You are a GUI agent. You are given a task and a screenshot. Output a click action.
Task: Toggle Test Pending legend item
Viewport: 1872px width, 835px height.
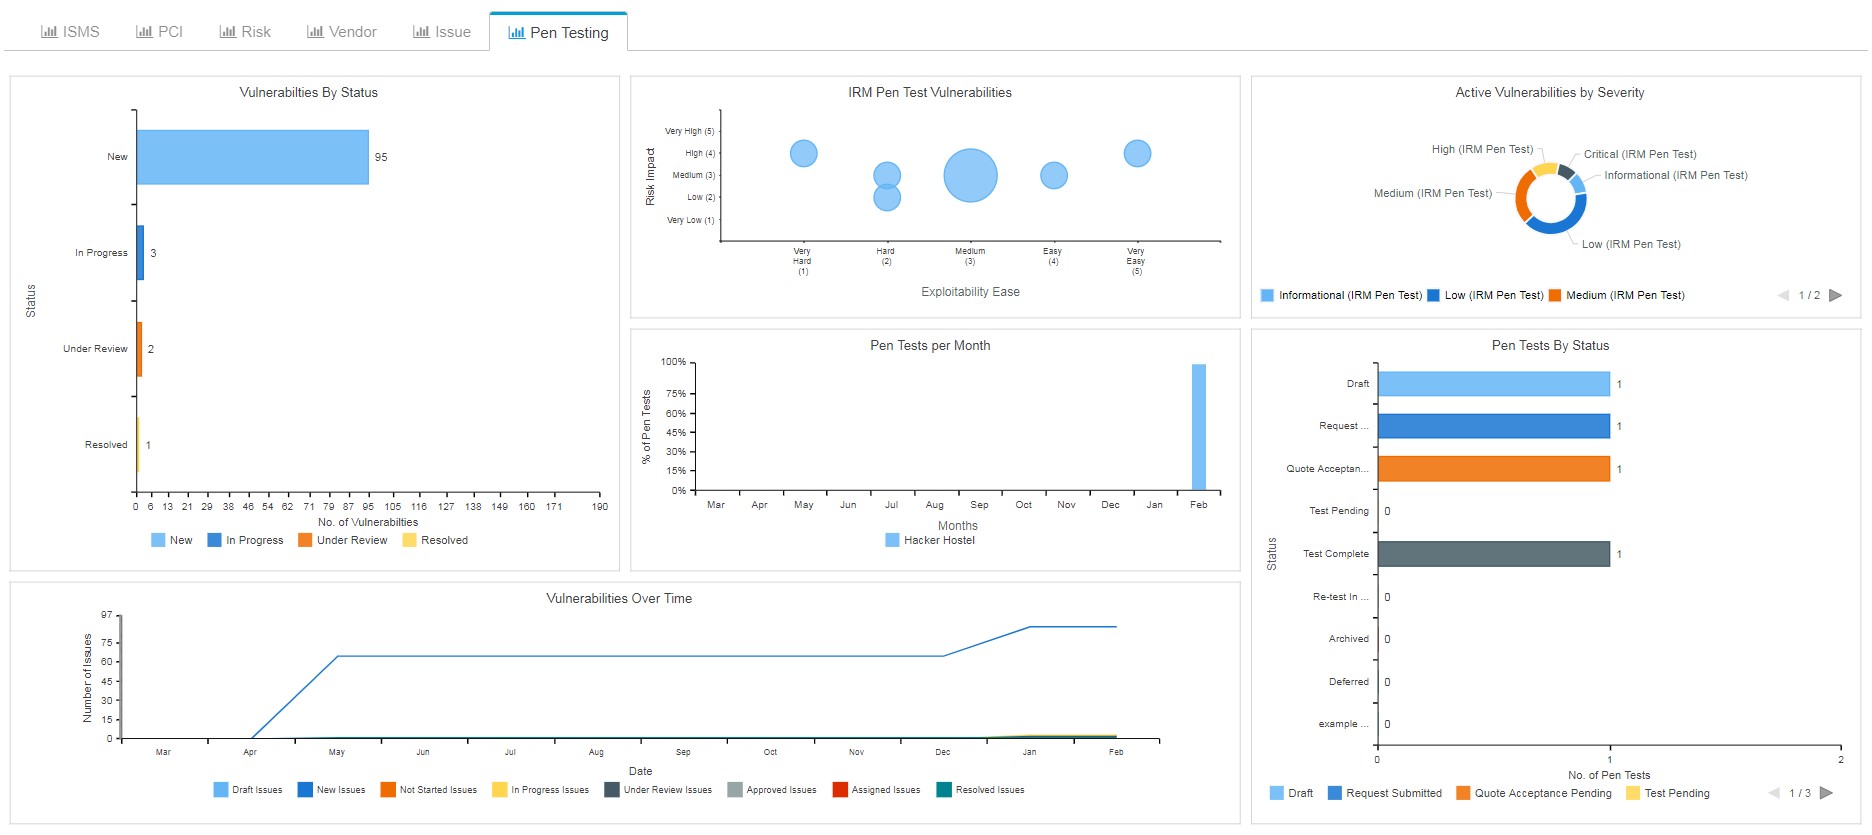1668,793
